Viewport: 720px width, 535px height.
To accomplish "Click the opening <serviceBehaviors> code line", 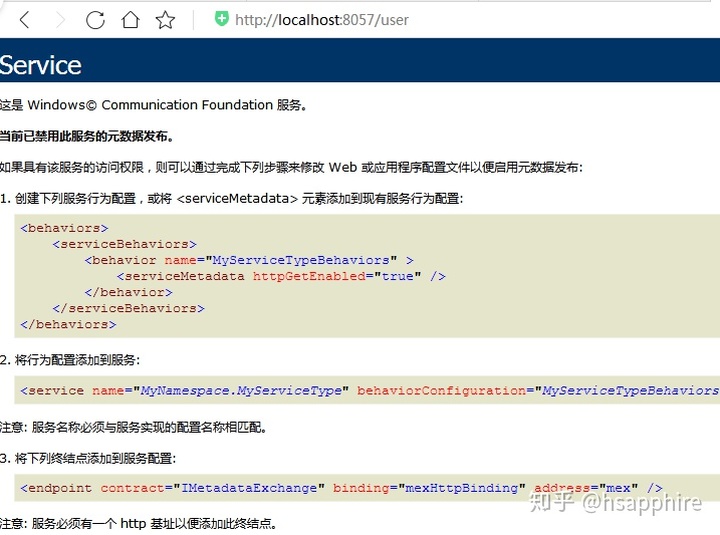I will point(124,244).
